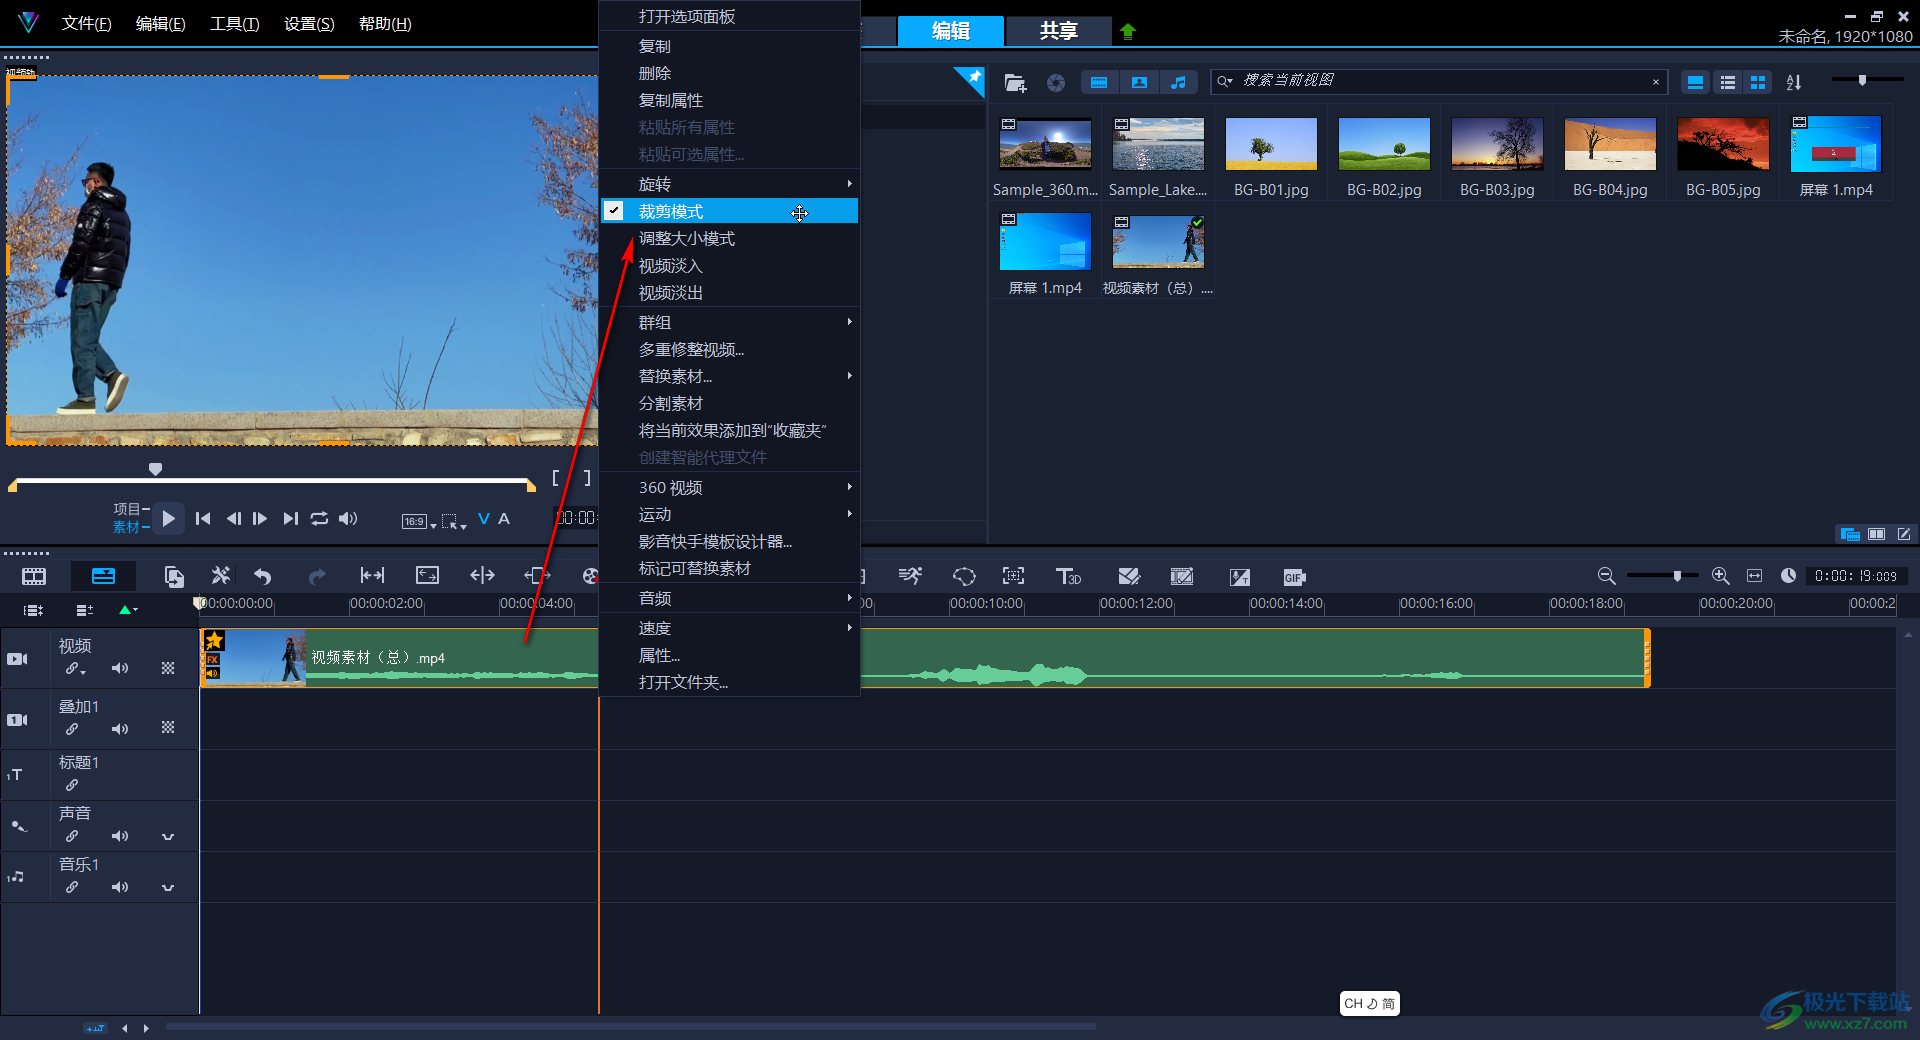Zoom out the timeline

coord(1606,576)
